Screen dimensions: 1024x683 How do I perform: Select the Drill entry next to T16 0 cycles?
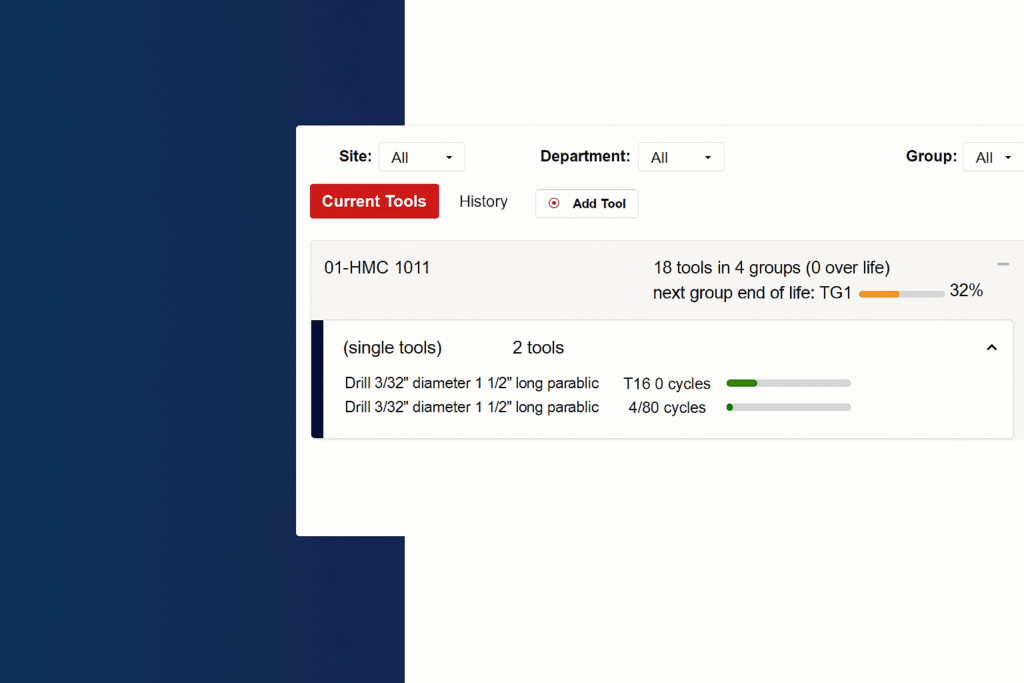[x=471, y=383]
